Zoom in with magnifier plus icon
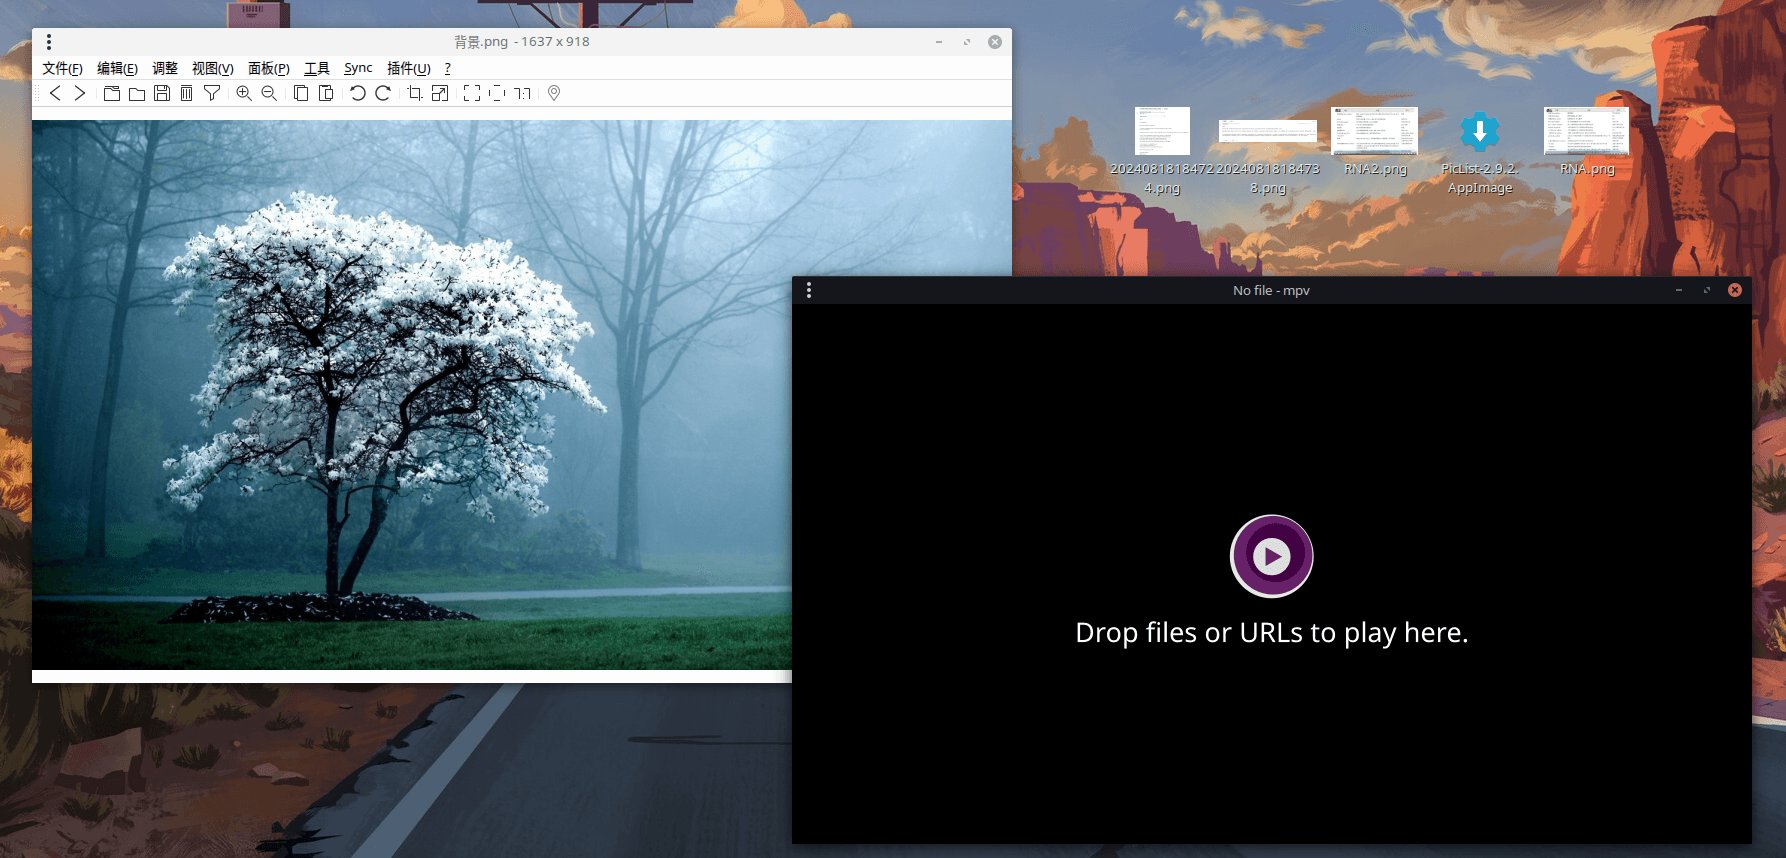 244,93
